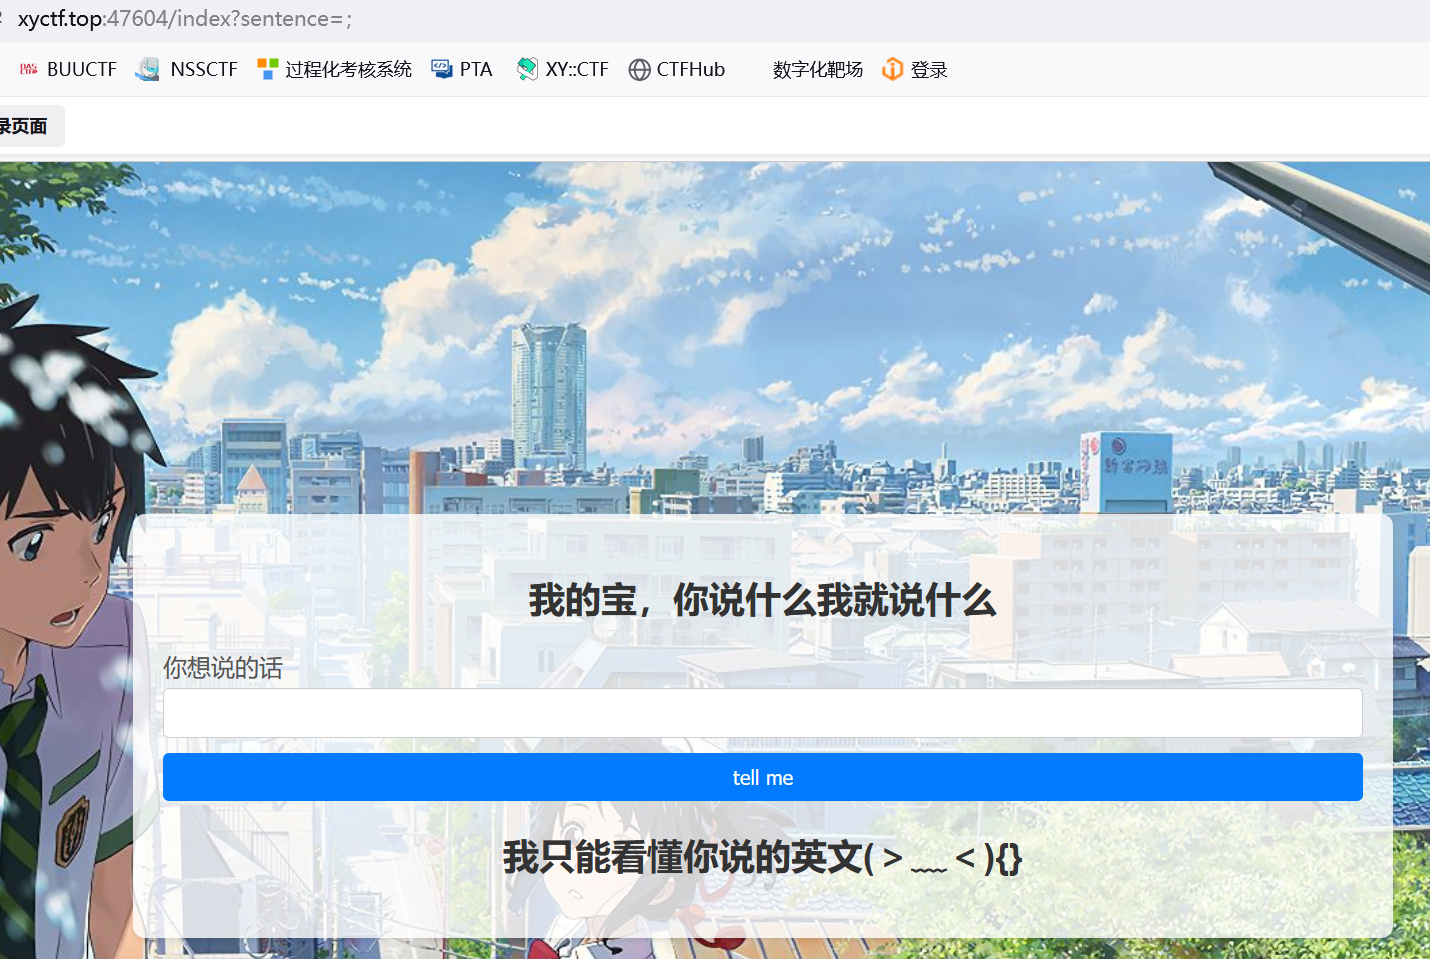Screen dimensions: 1430x959
Task: Click the NSSCTF bookmark favicon
Action: [148, 69]
